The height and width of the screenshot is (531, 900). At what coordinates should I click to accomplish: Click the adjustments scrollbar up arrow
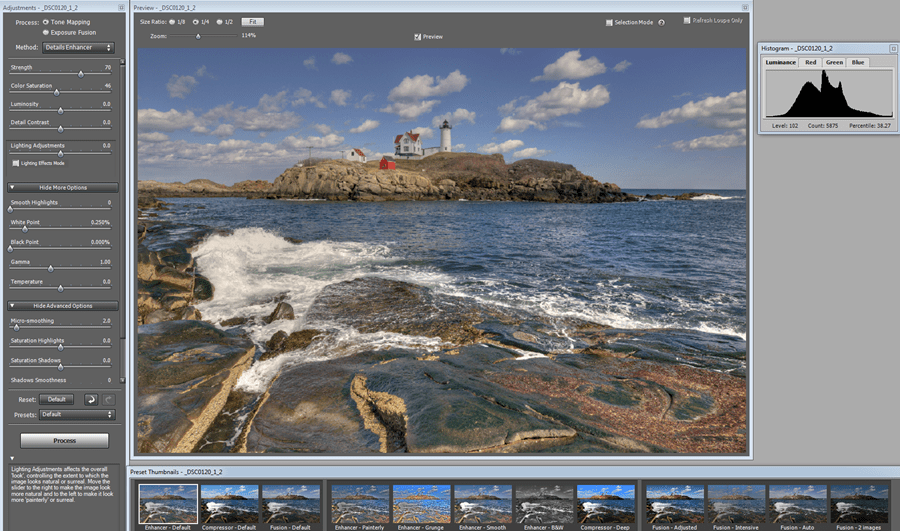(122, 61)
